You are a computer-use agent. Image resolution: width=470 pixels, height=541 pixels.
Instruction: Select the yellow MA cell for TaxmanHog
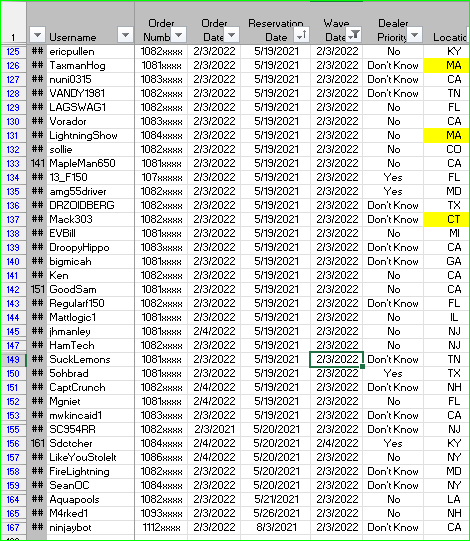[446, 66]
